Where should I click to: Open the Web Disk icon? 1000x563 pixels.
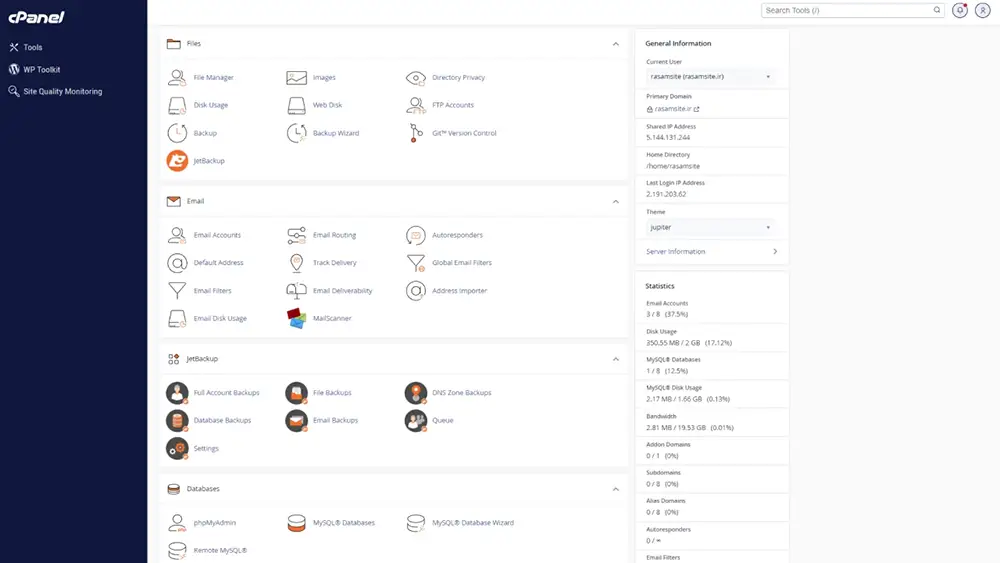click(x=296, y=105)
